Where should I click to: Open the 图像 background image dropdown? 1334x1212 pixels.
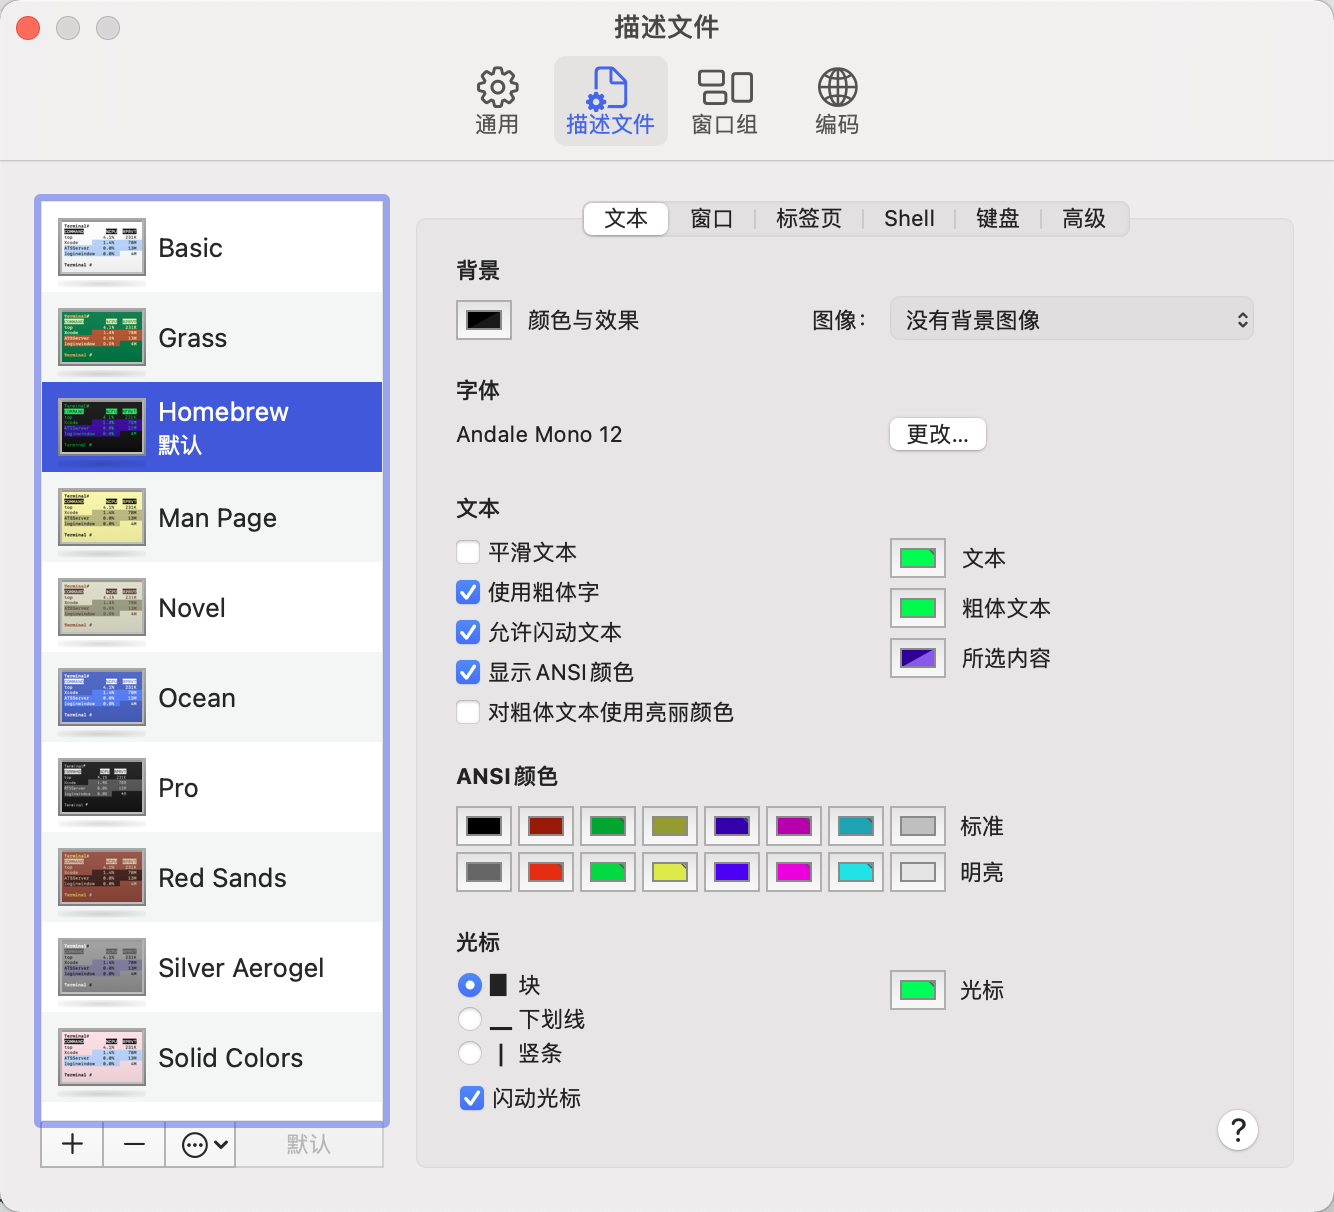click(x=1071, y=320)
